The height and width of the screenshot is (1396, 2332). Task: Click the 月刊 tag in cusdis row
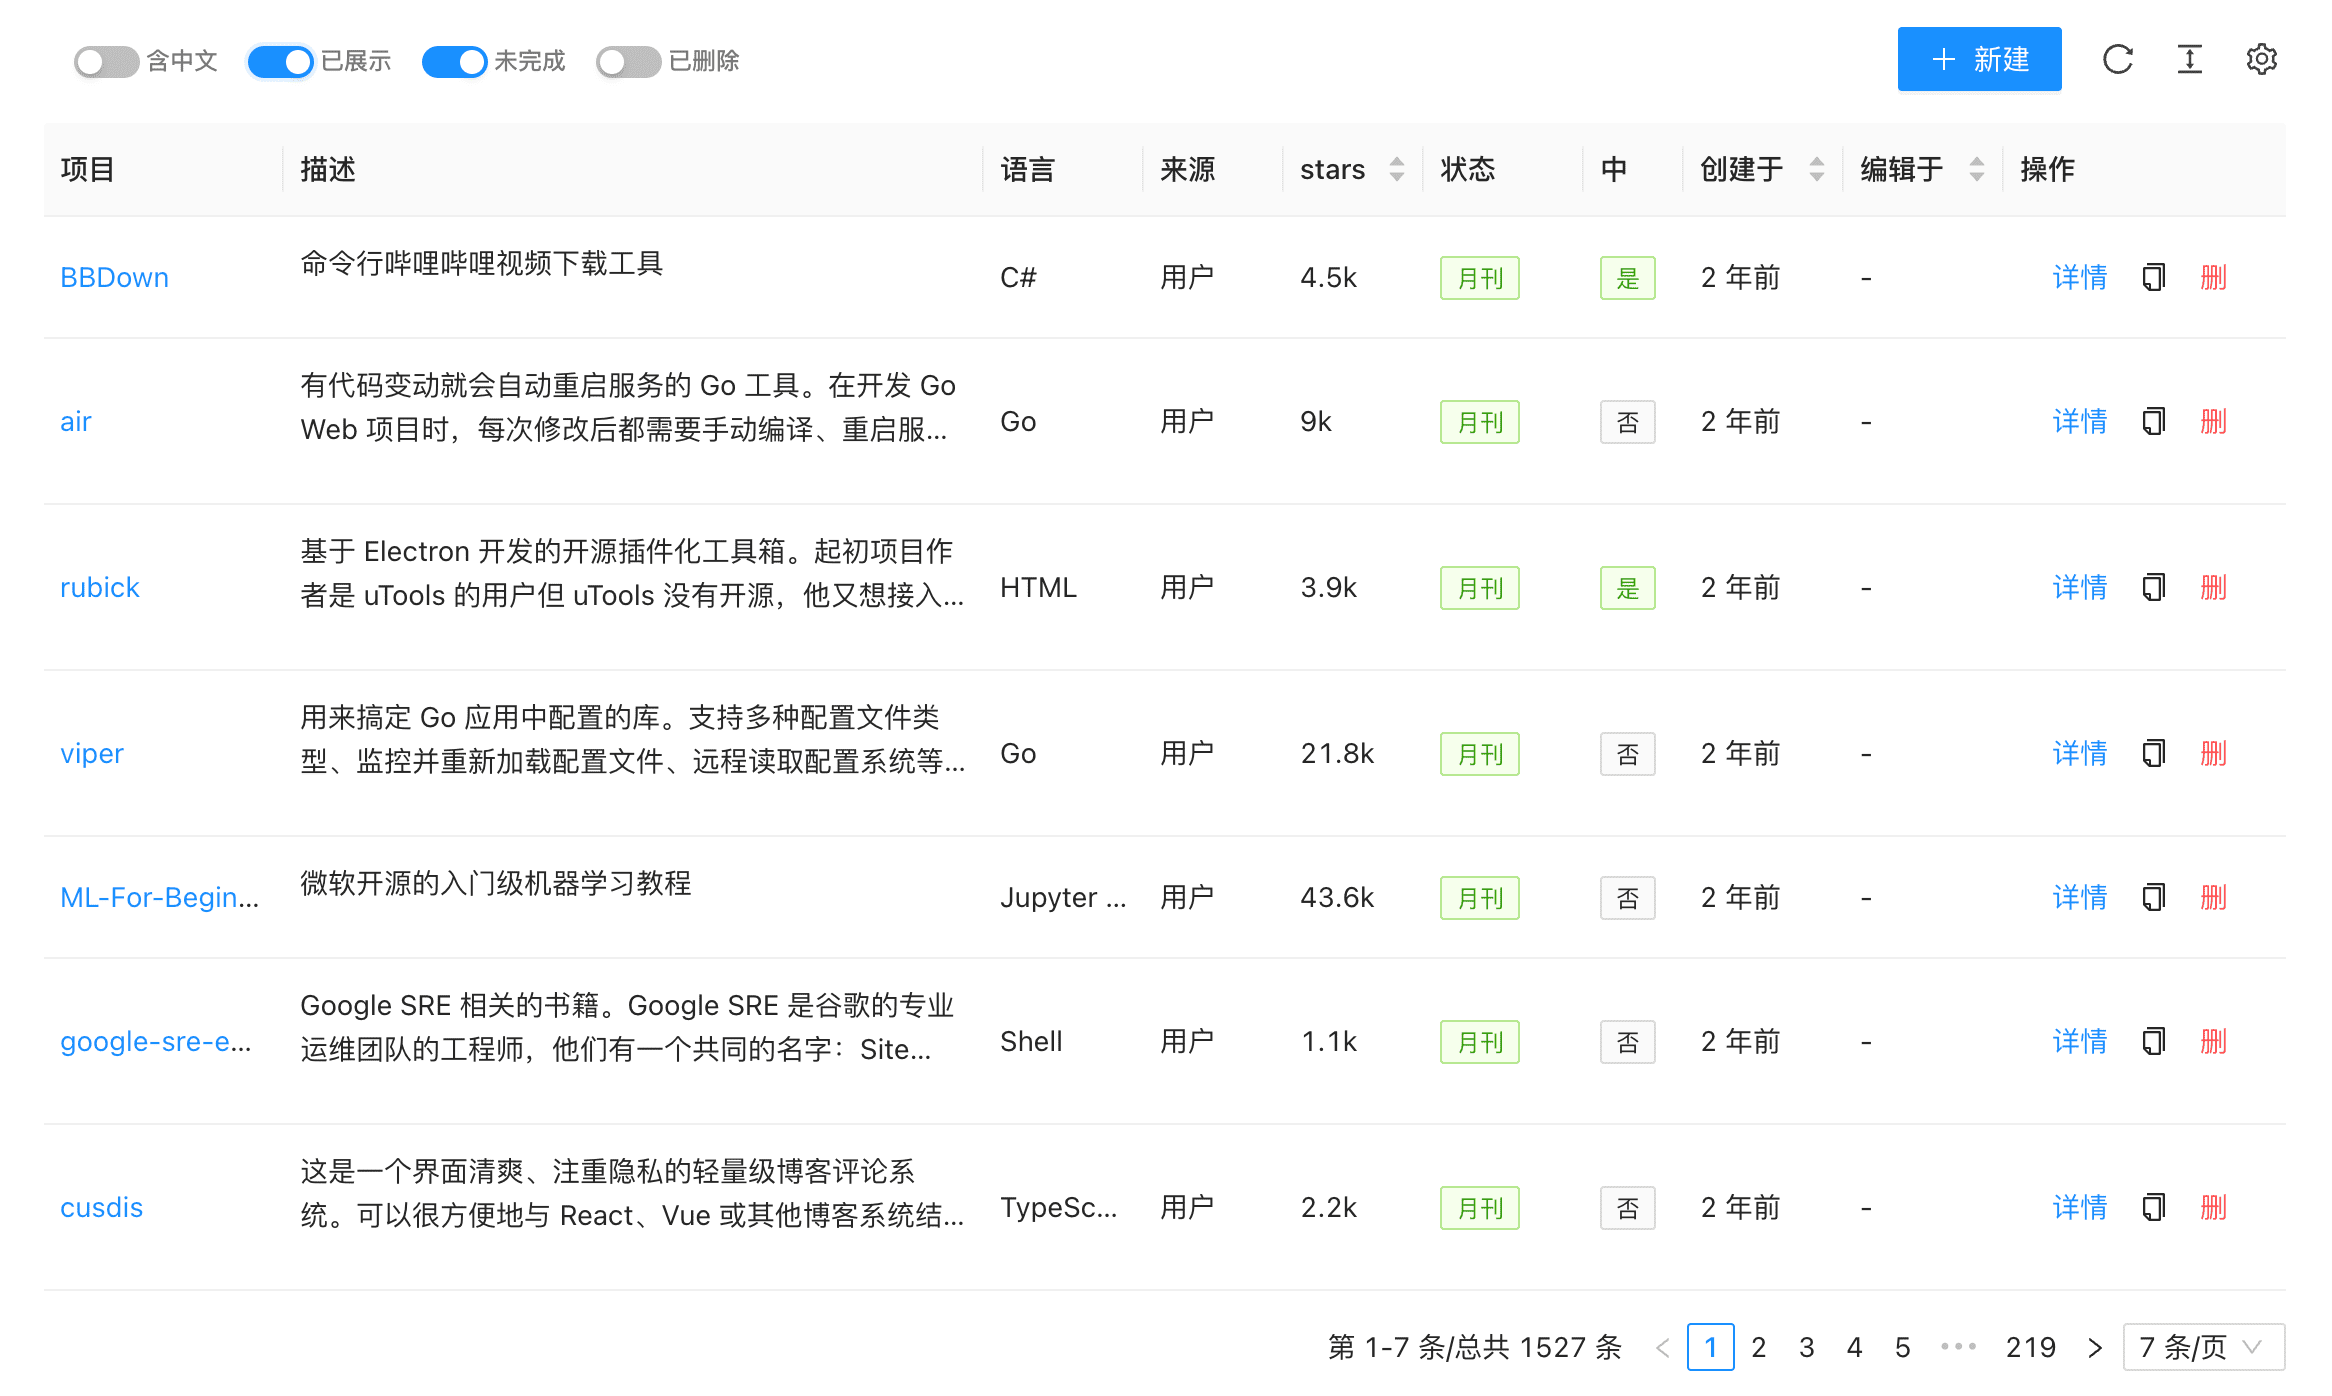tap(1480, 1208)
